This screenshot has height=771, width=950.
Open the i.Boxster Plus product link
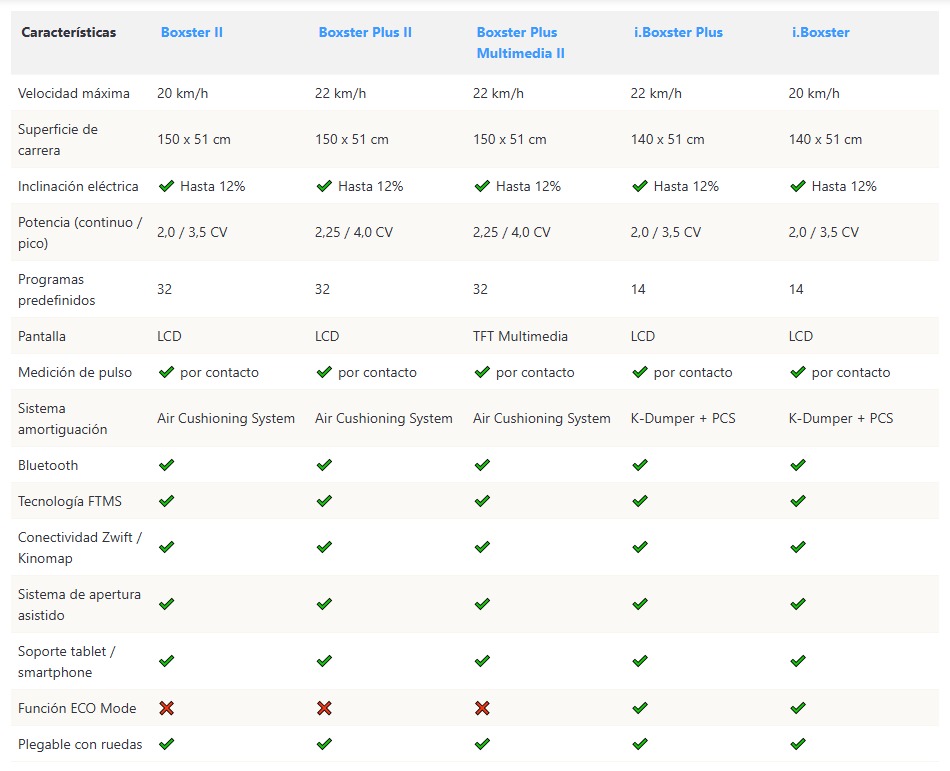coord(678,32)
